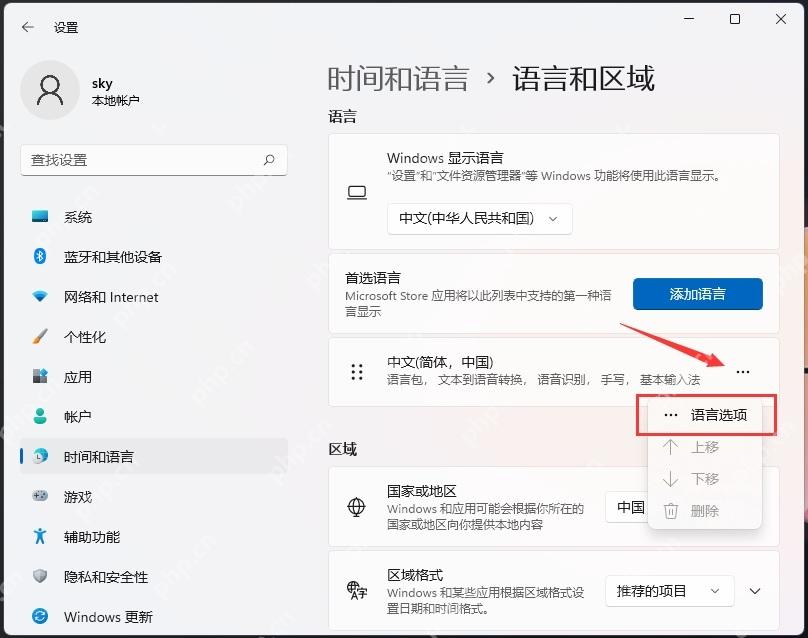Click the 帐户 person icon

(40, 416)
